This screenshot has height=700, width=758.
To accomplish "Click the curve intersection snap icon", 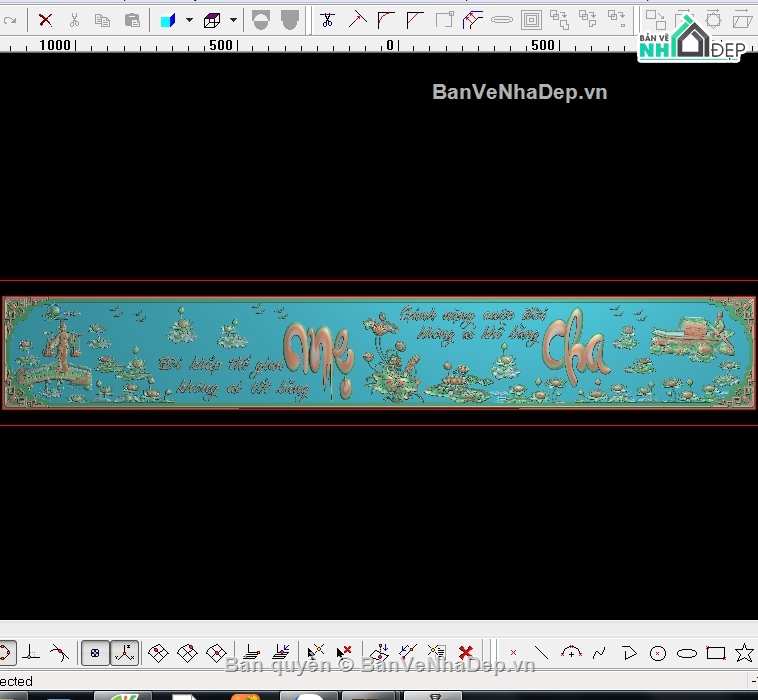I will click(x=59, y=653).
